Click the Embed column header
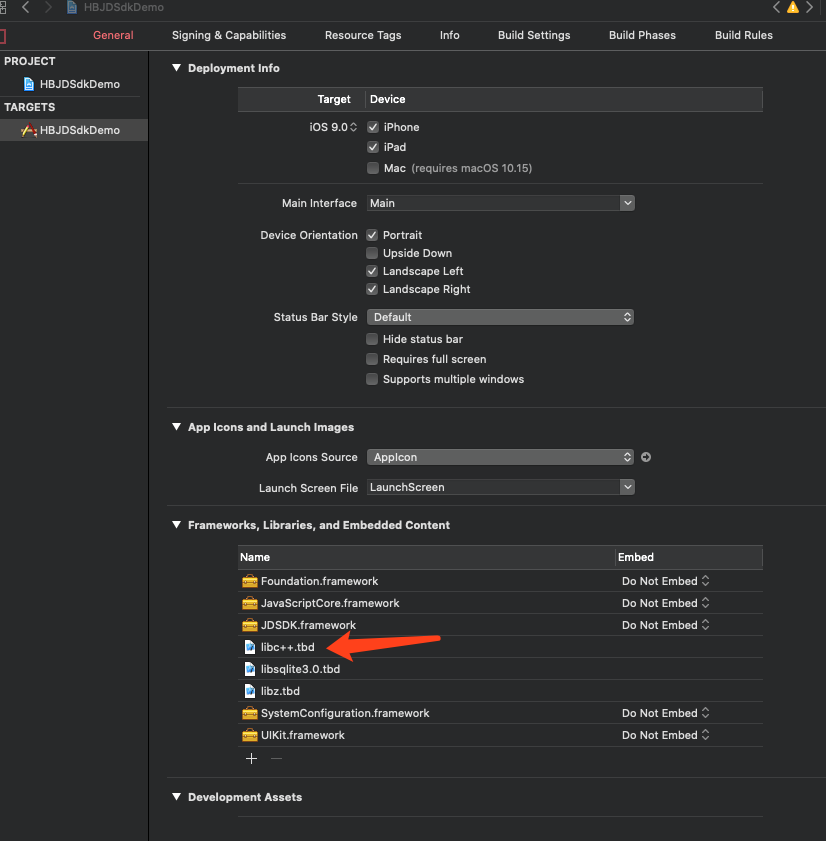Viewport: 826px width, 841px height. [689, 557]
